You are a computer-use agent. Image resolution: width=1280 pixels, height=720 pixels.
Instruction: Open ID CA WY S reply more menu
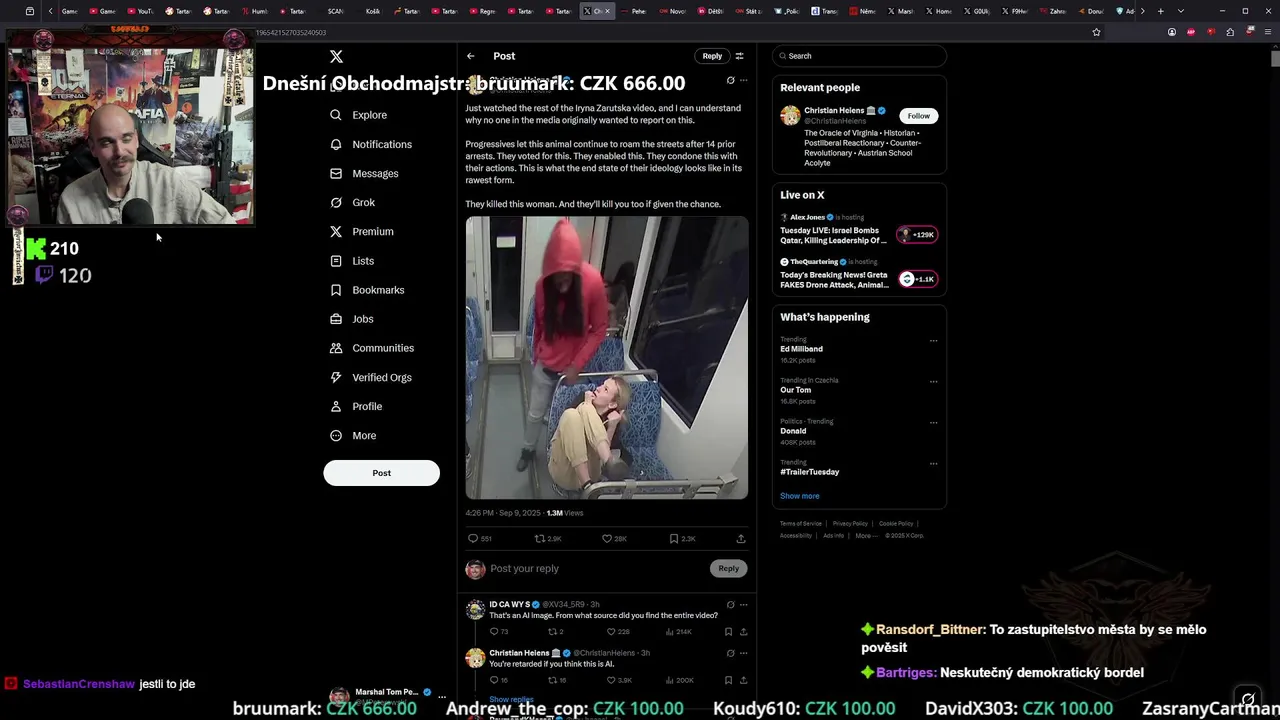pos(743,604)
